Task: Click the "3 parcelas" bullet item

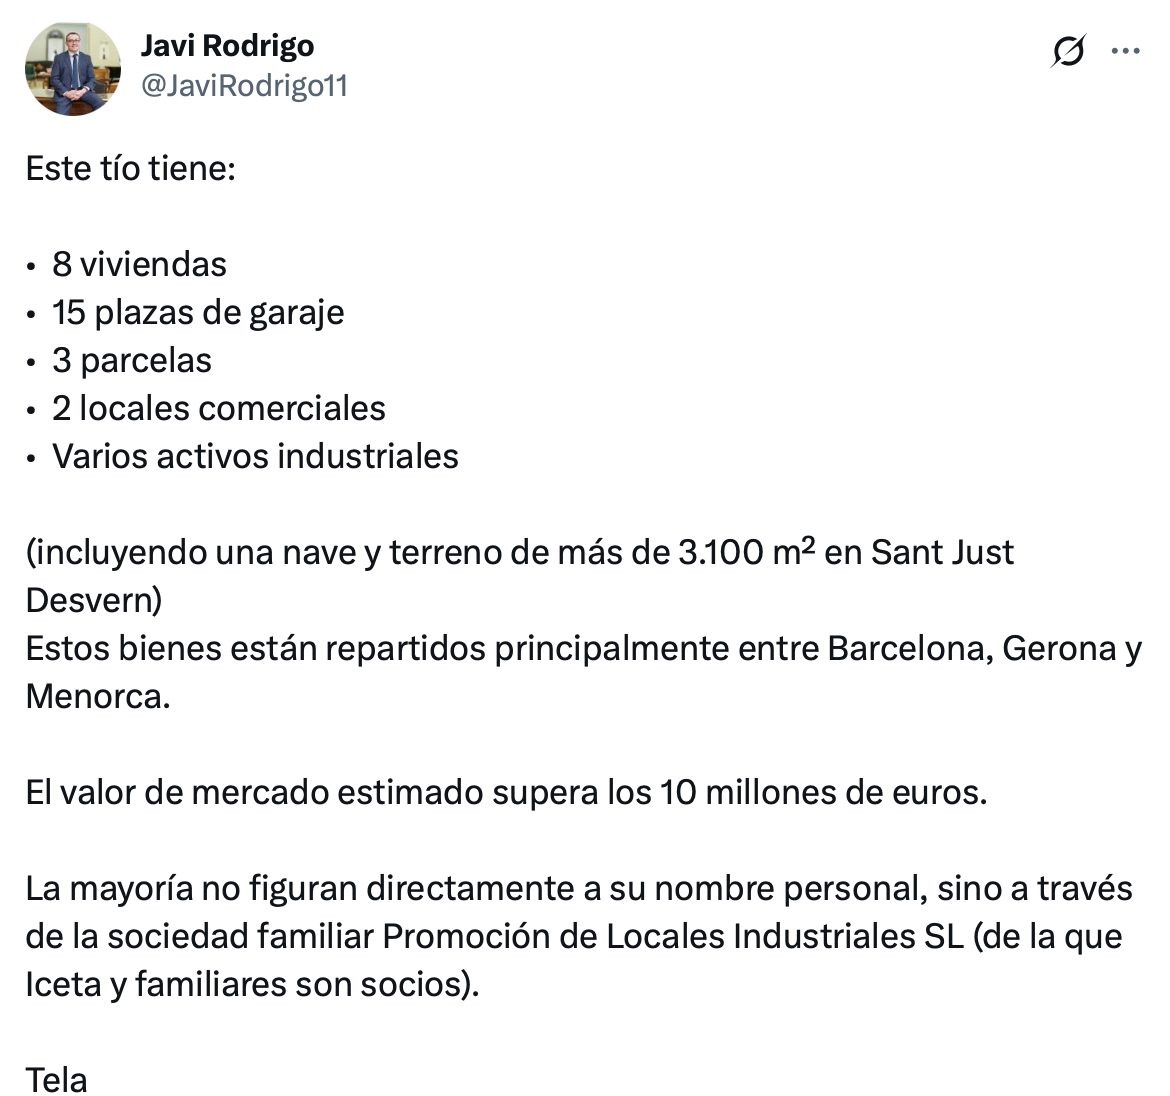Action: coord(131,360)
